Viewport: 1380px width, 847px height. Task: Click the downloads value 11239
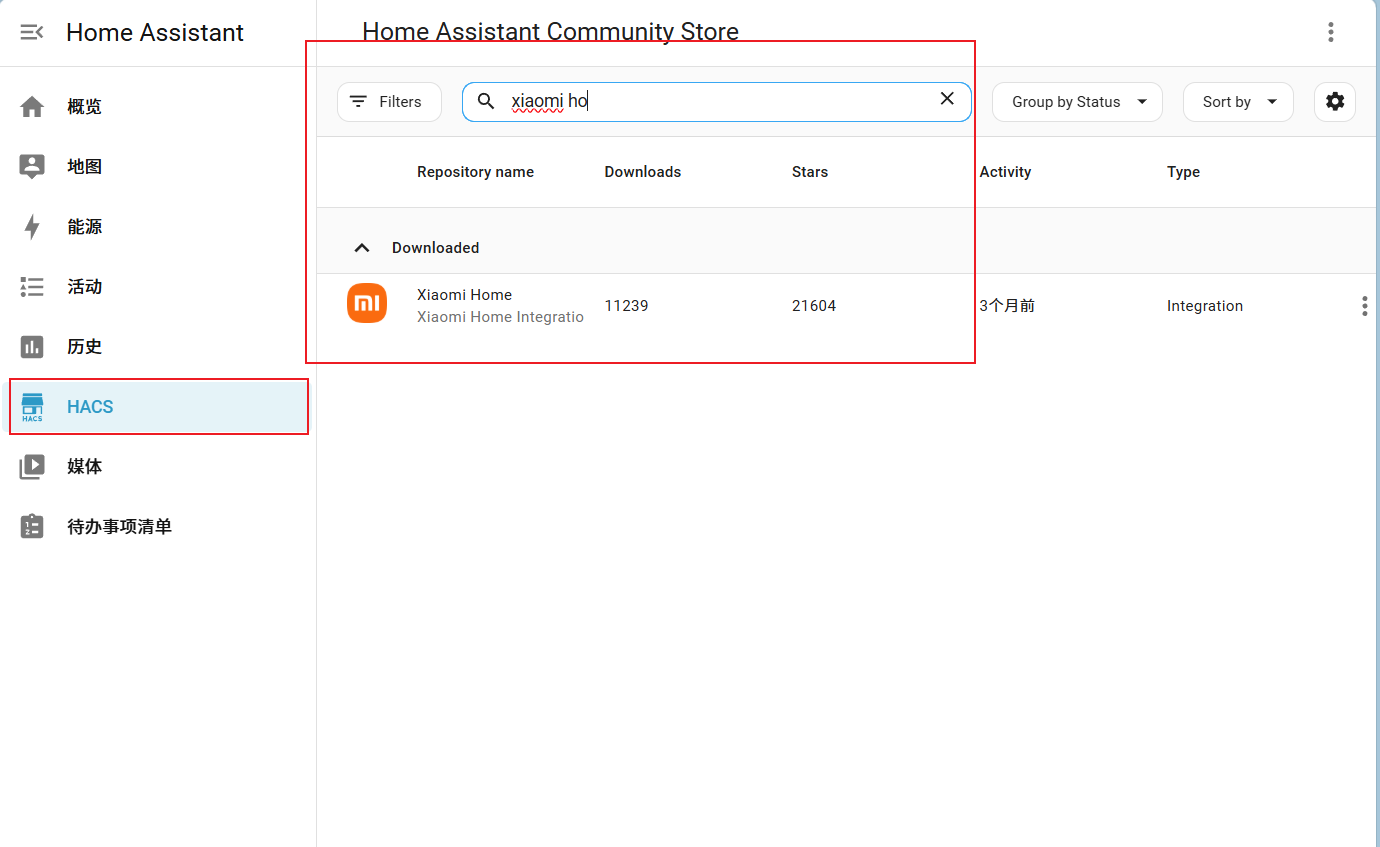(626, 306)
